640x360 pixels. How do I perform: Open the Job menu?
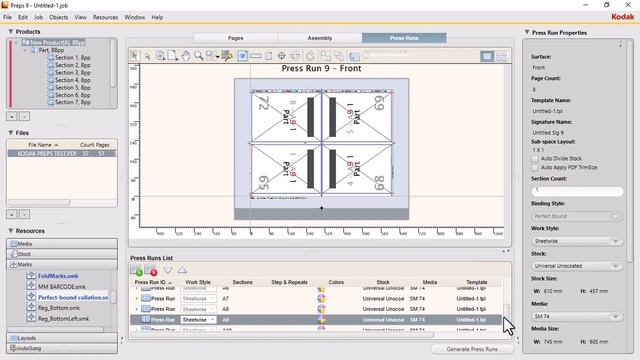38,17
